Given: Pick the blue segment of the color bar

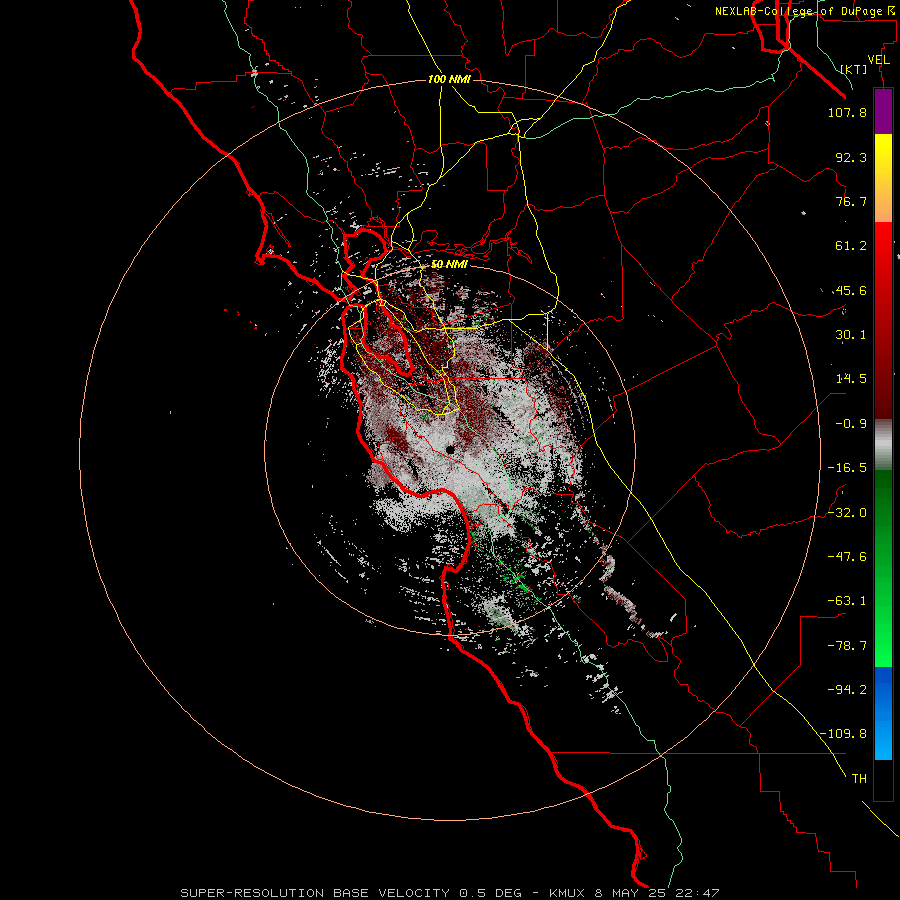Looking at the screenshot, I should point(883,713).
